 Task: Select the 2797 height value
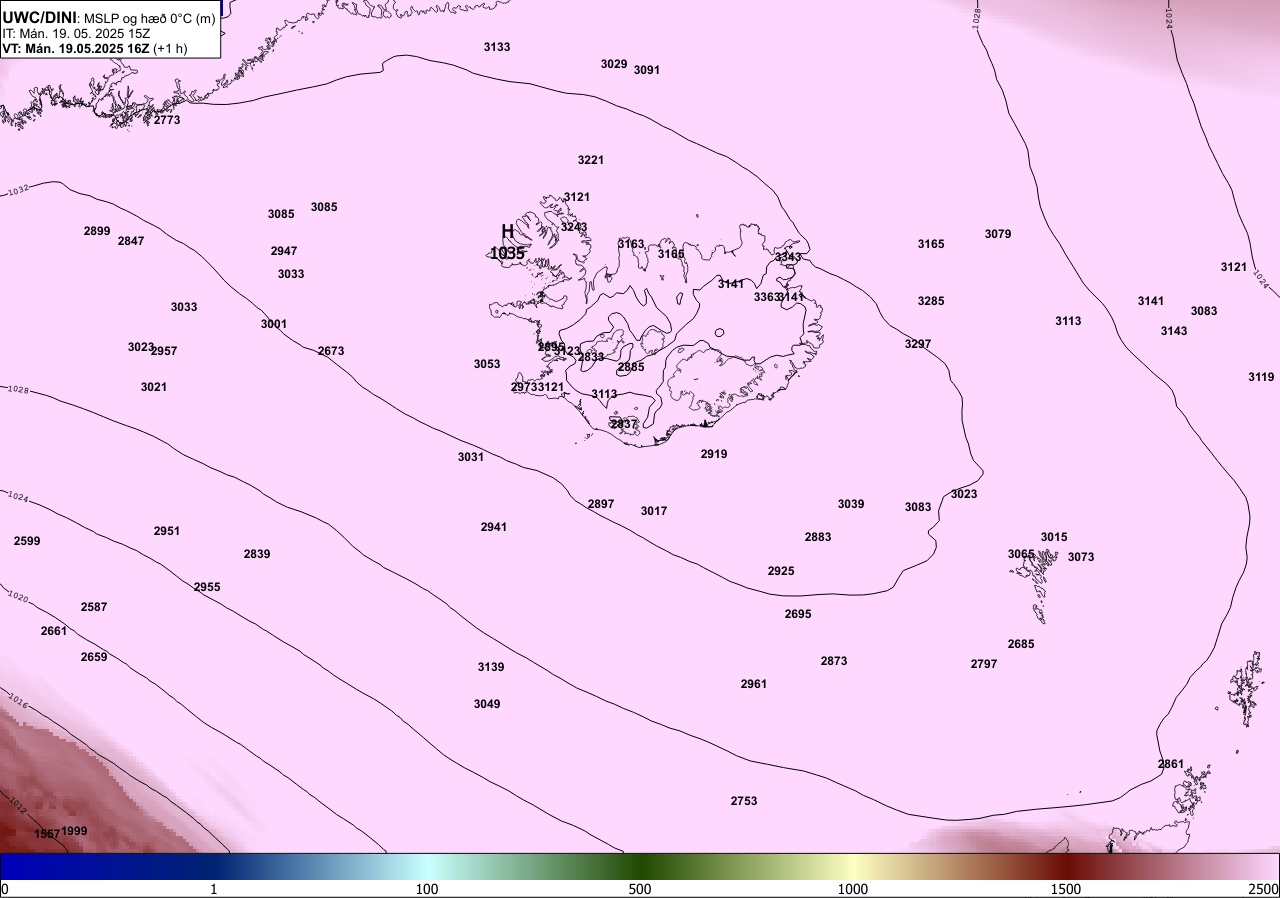coord(984,664)
